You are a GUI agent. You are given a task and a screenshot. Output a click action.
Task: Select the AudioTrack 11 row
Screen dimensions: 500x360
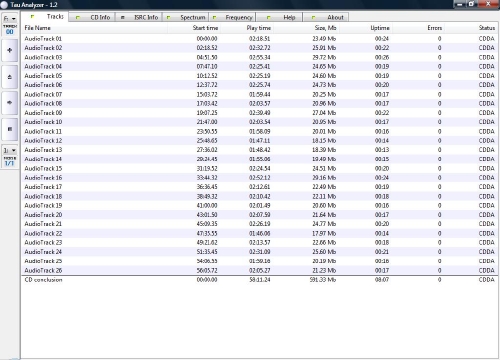(x=260, y=131)
